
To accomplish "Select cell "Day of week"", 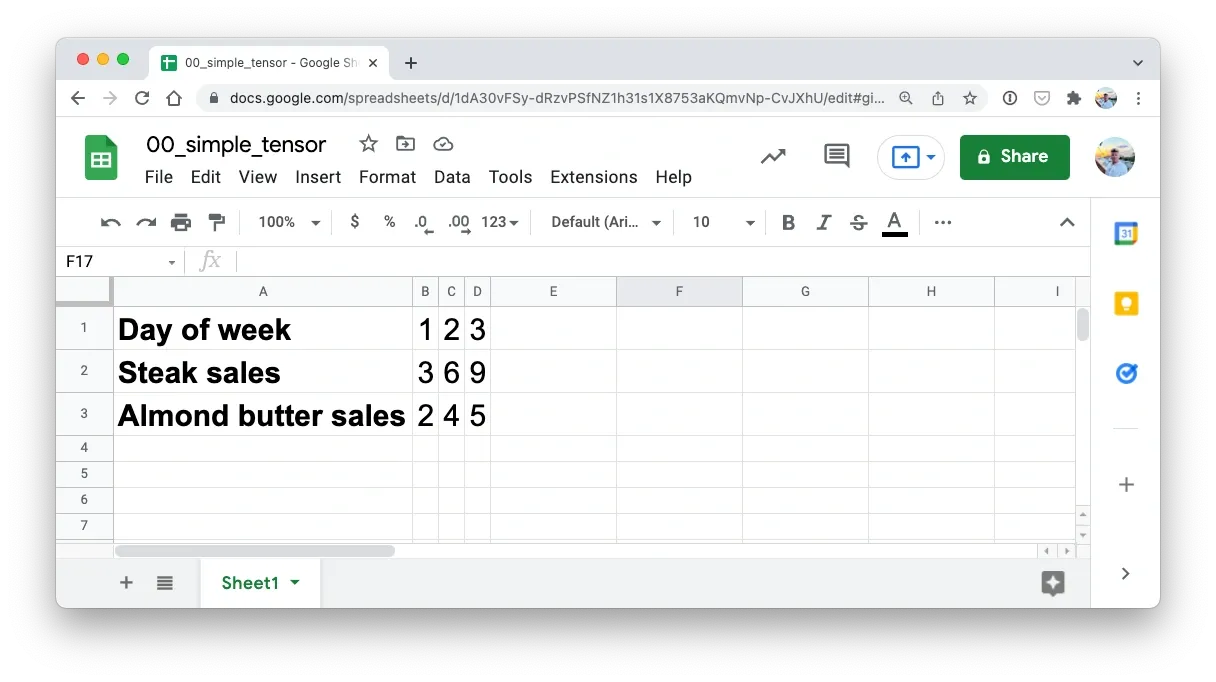I will [263, 328].
